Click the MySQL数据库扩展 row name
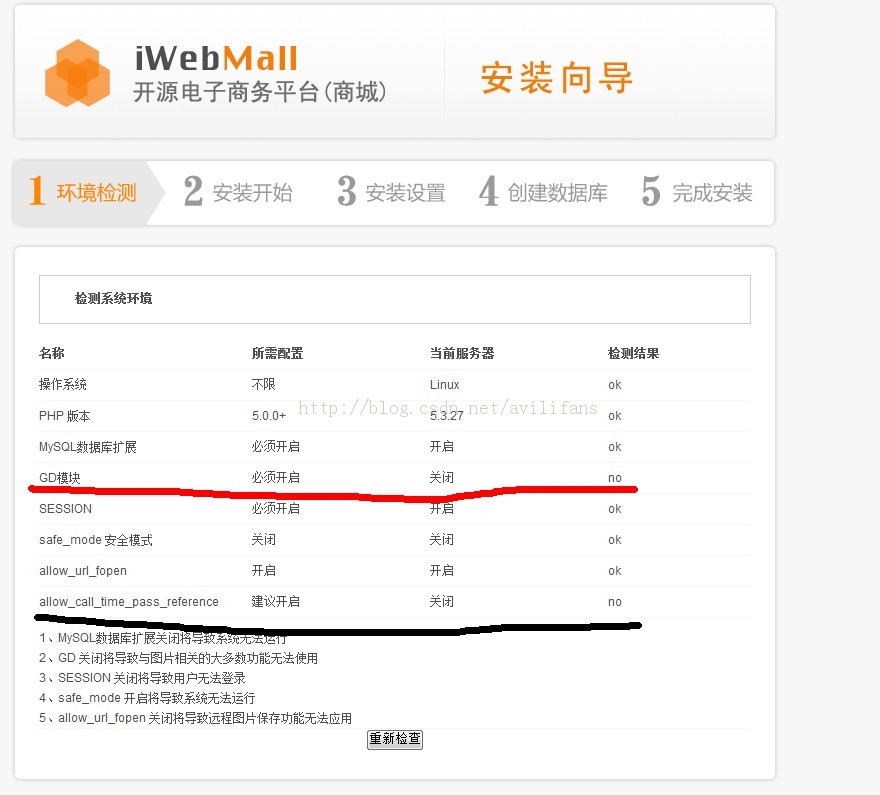The width and height of the screenshot is (880, 795). [x=88, y=447]
